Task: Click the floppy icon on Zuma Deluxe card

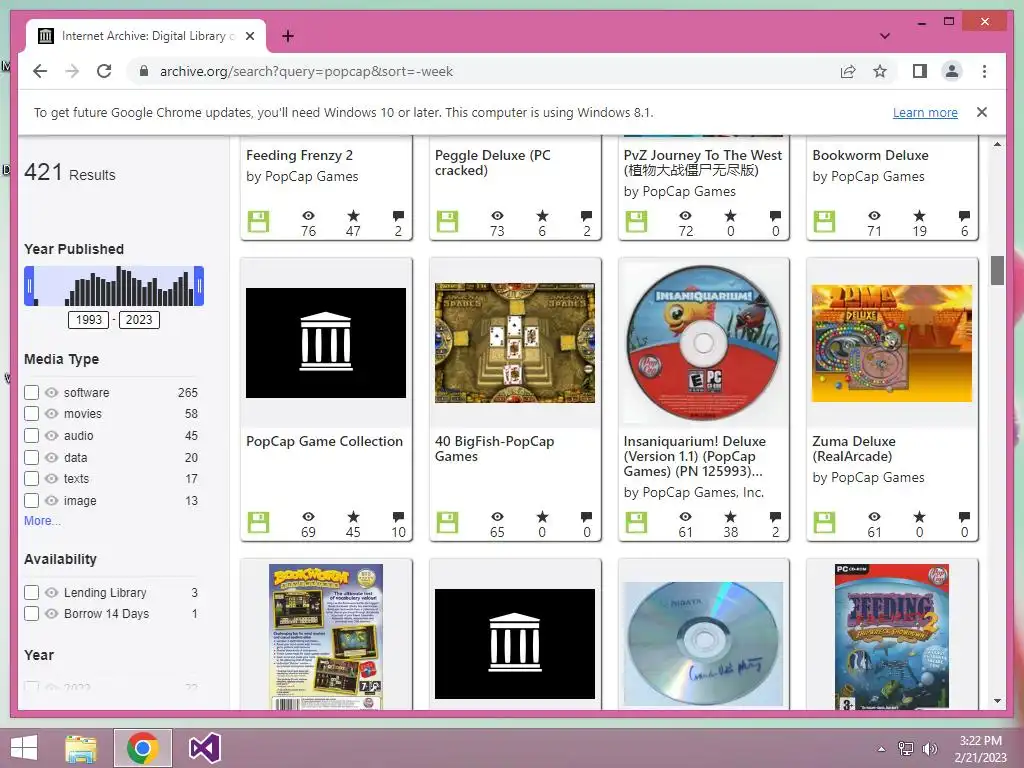Action: tap(824, 522)
